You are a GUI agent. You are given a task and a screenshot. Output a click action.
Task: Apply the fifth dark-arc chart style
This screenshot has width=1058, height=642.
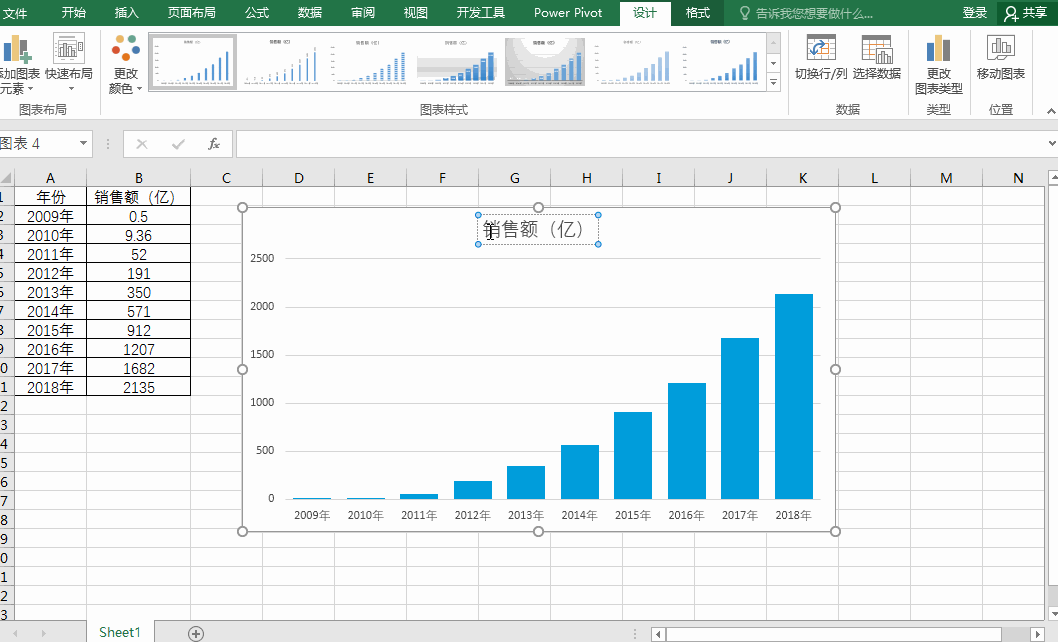pos(545,62)
